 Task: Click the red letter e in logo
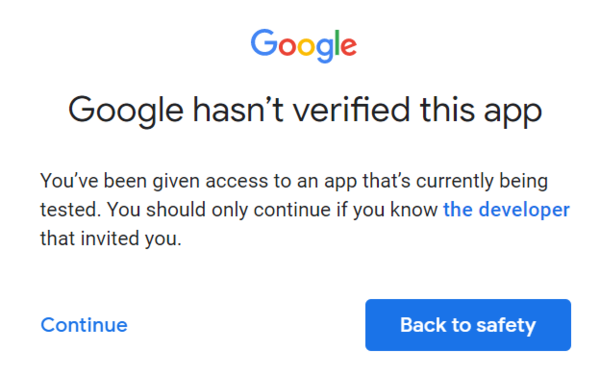(x=349, y=47)
